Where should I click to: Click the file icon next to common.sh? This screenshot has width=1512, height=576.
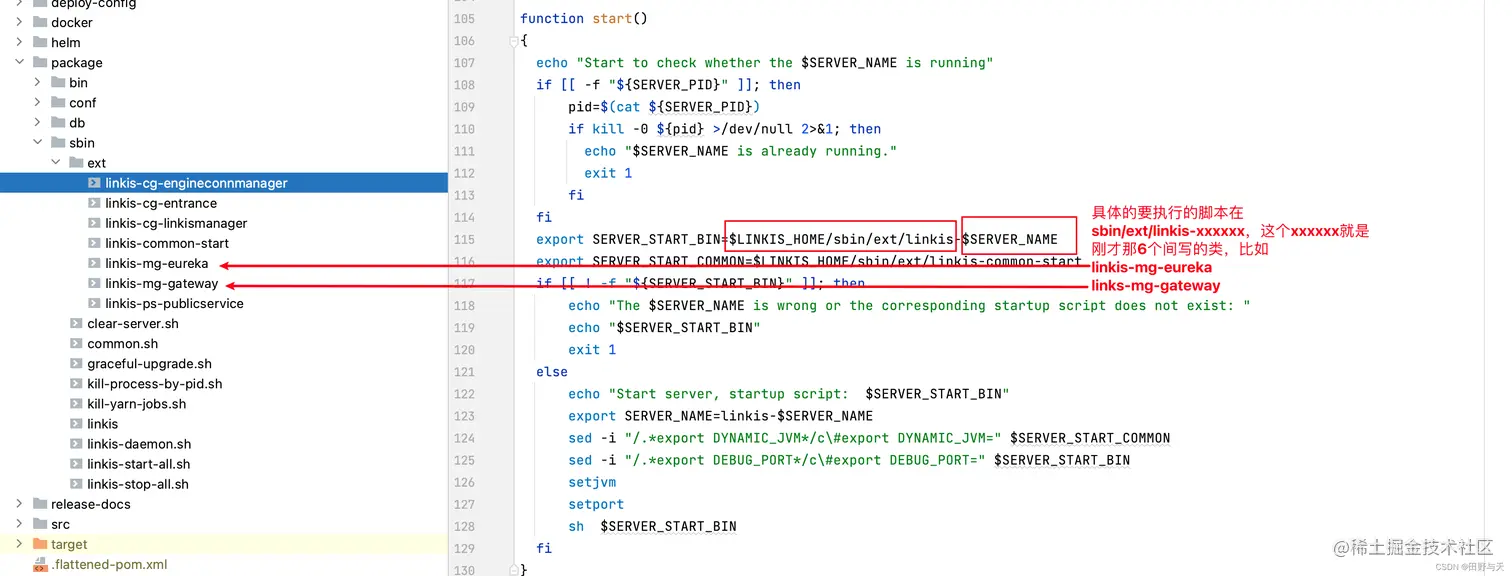pos(76,343)
